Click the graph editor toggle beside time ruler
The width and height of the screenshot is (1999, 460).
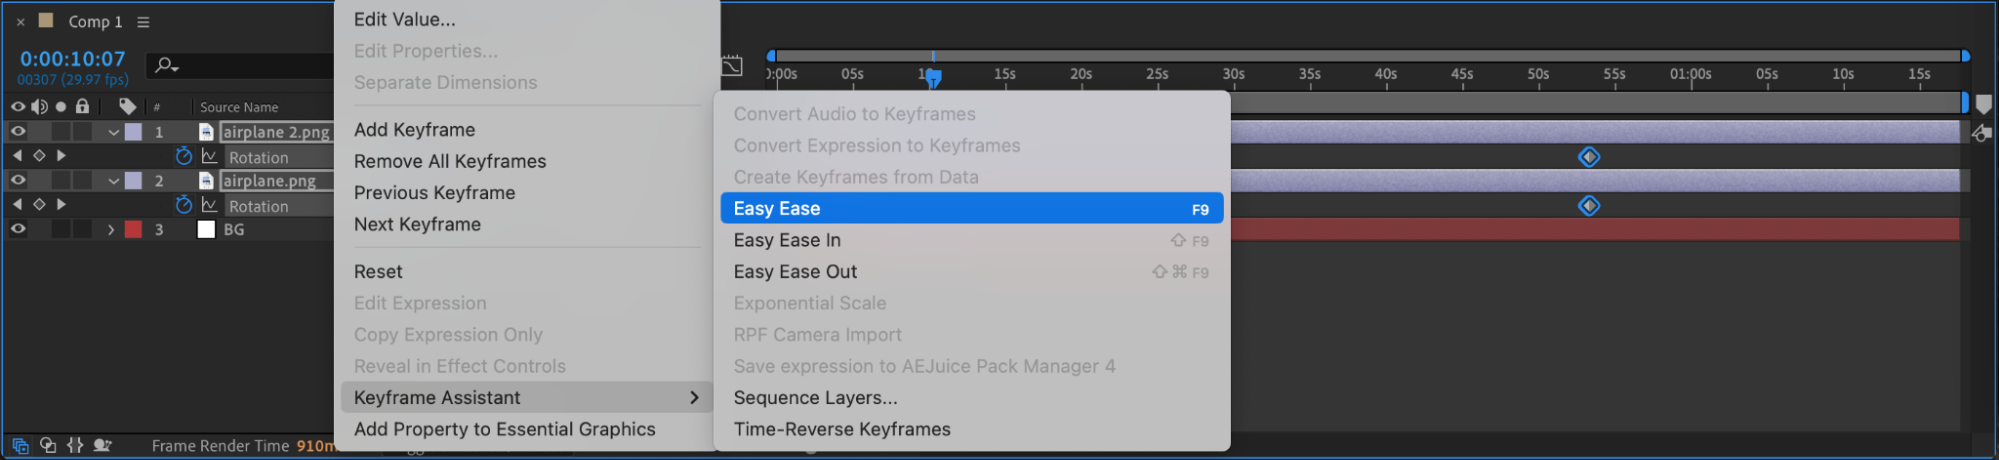[x=732, y=65]
